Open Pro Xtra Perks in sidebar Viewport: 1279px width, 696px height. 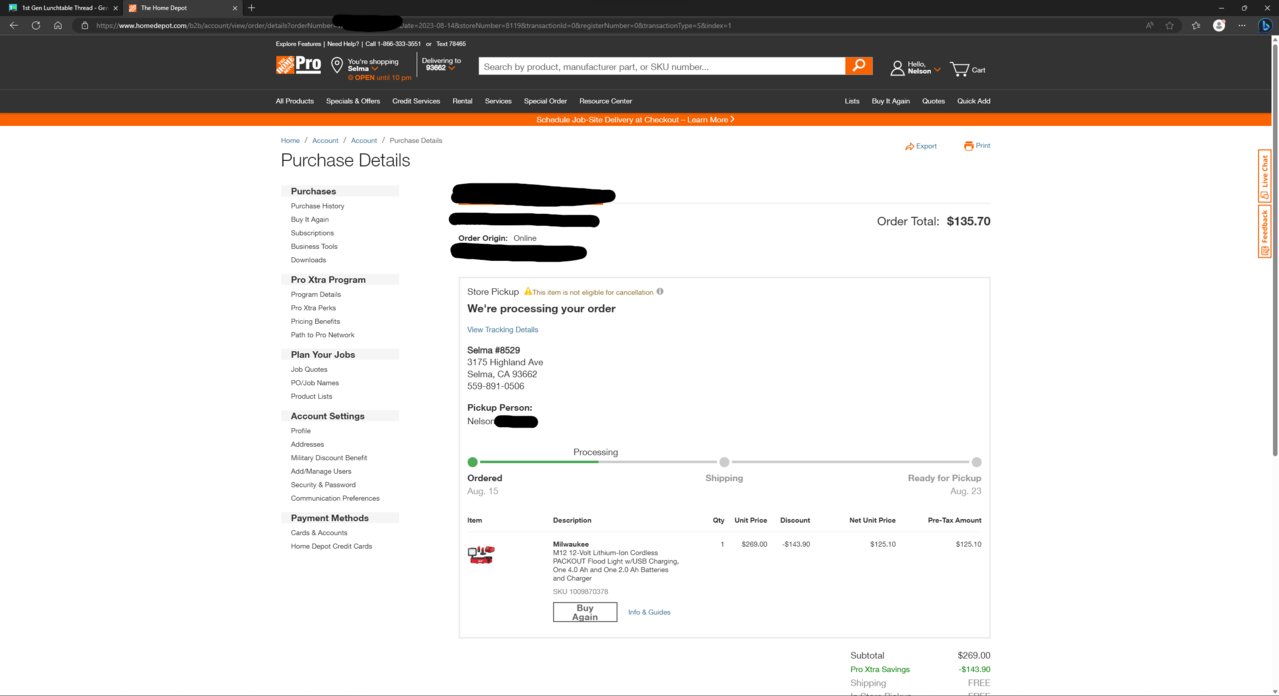pyautogui.click(x=313, y=308)
